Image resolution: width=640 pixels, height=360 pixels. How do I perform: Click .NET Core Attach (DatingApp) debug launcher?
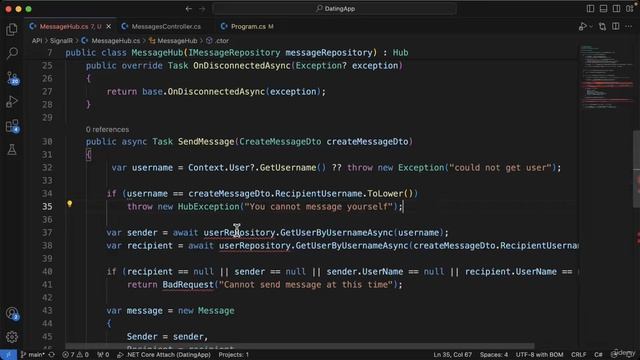[x=164, y=355]
